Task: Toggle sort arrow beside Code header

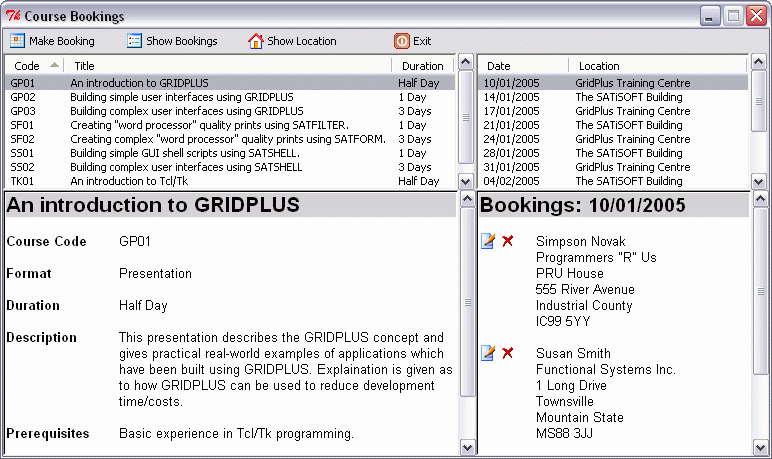Action: point(54,65)
